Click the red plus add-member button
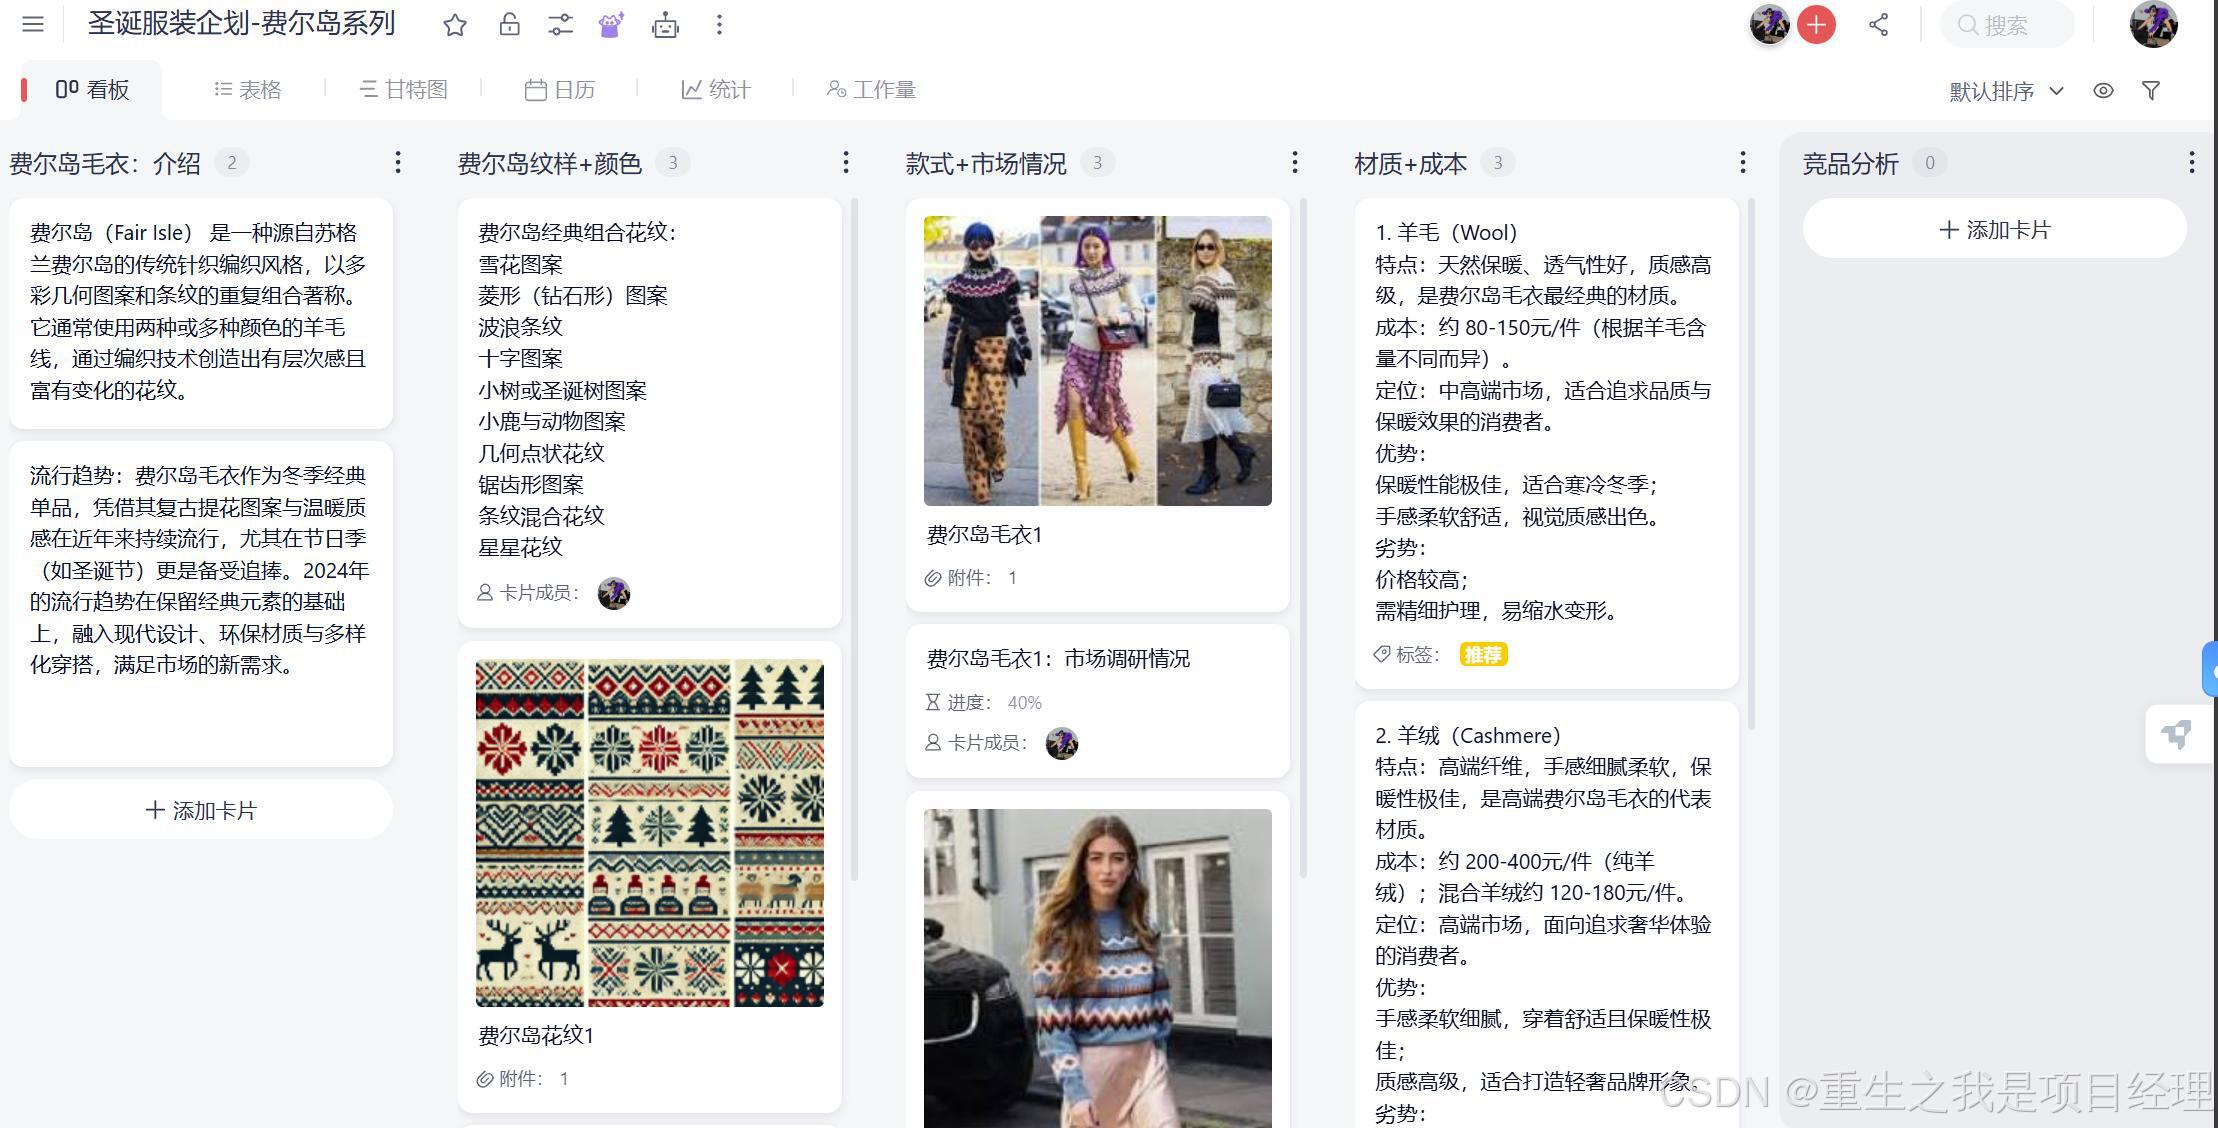2218x1128 pixels. pyautogui.click(x=1816, y=25)
